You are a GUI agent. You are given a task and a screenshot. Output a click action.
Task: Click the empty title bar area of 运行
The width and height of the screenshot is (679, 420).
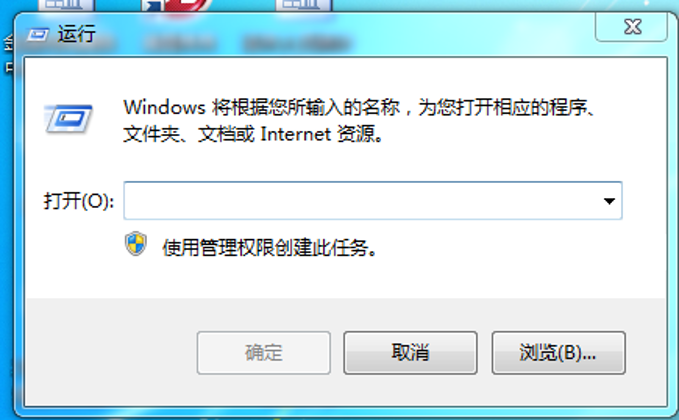[x=346, y=34]
